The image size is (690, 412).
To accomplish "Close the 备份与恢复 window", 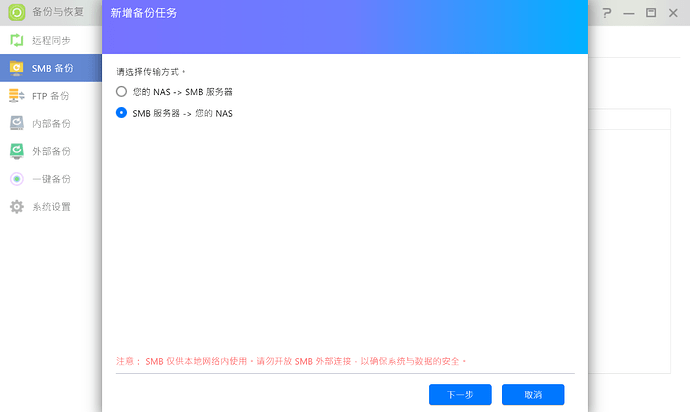I will [x=674, y=14].
